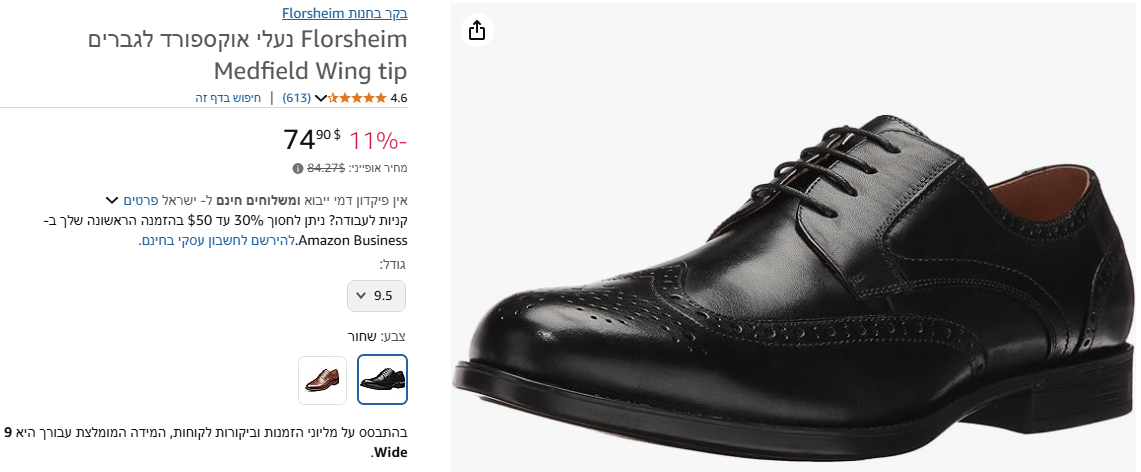Visit the Florsheim store link
The image size is (1141, 472).
click(x=344, y=14)
